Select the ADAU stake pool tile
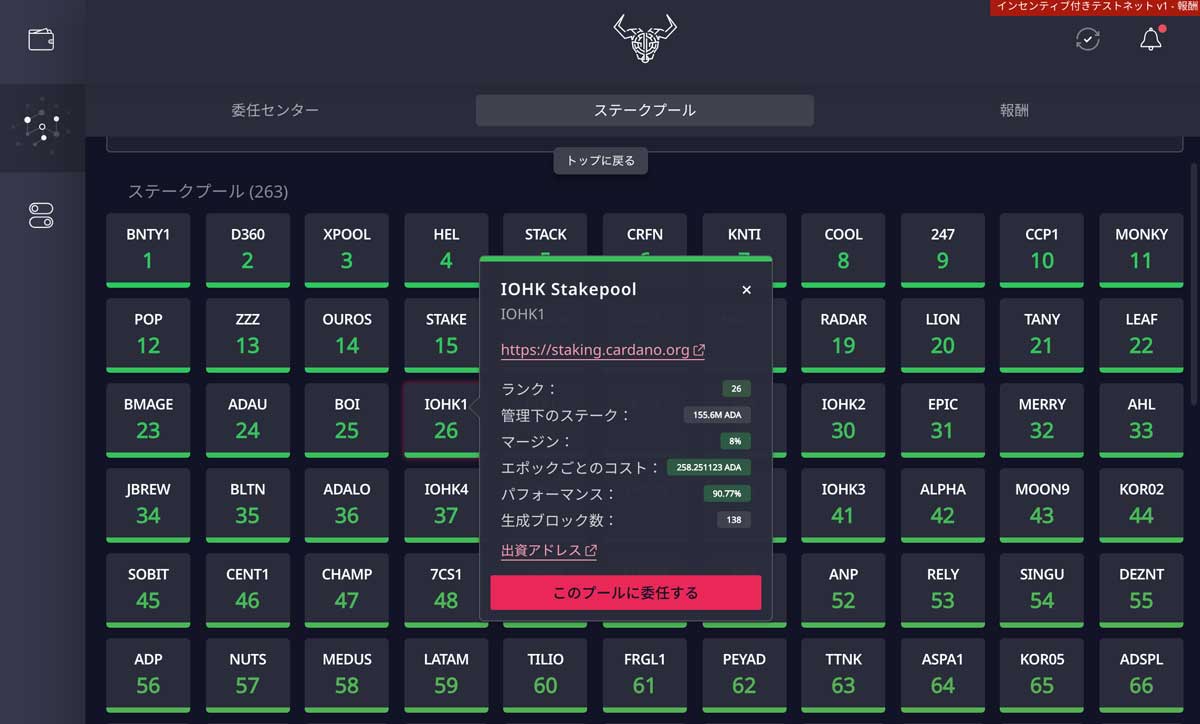The width and height of the screenshot is (1200, 724). [x=247, y=420]
